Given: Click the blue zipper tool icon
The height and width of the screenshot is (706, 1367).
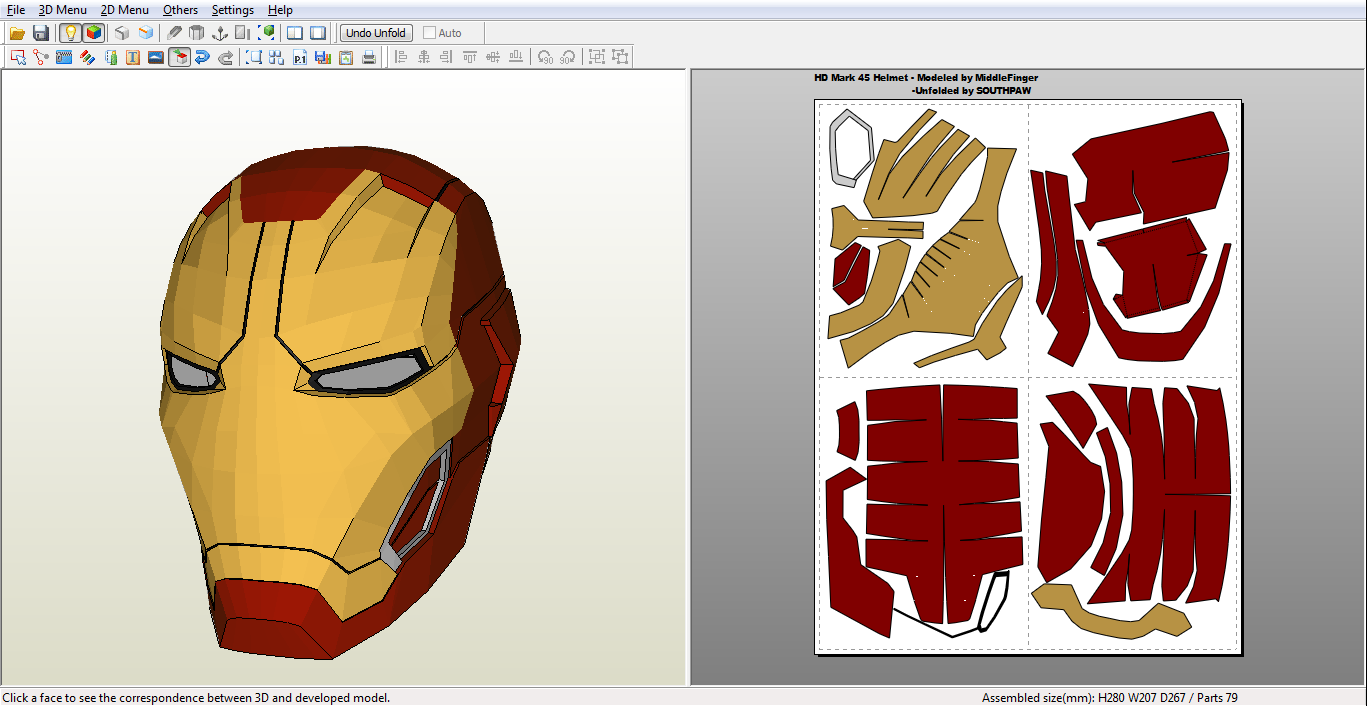Looking at the screenshot, I should click(x=64, y=57).
